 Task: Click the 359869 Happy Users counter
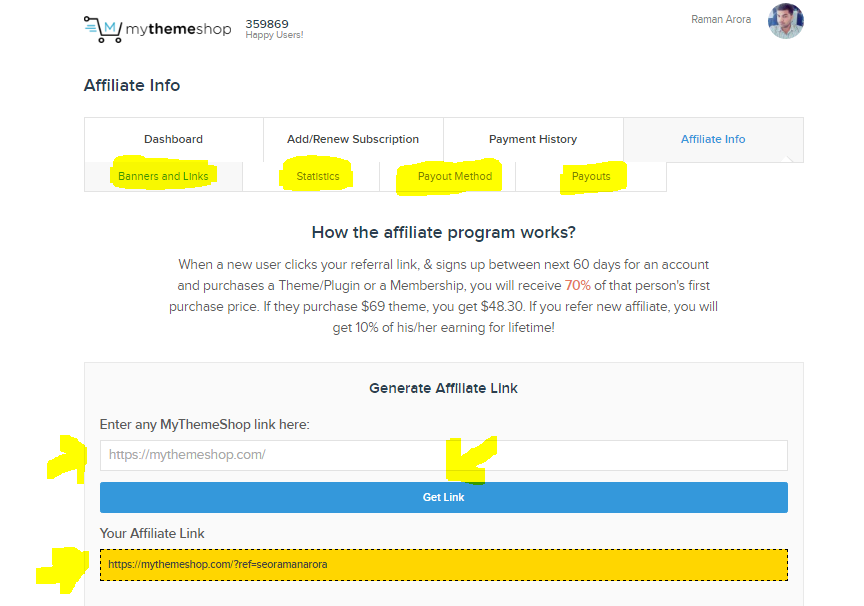(x=274, y=29)
